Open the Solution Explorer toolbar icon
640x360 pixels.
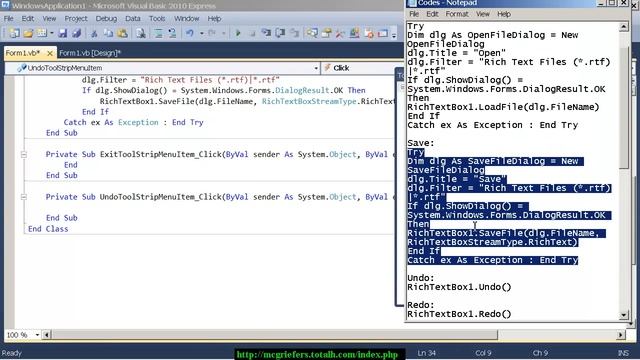[312, 33]
